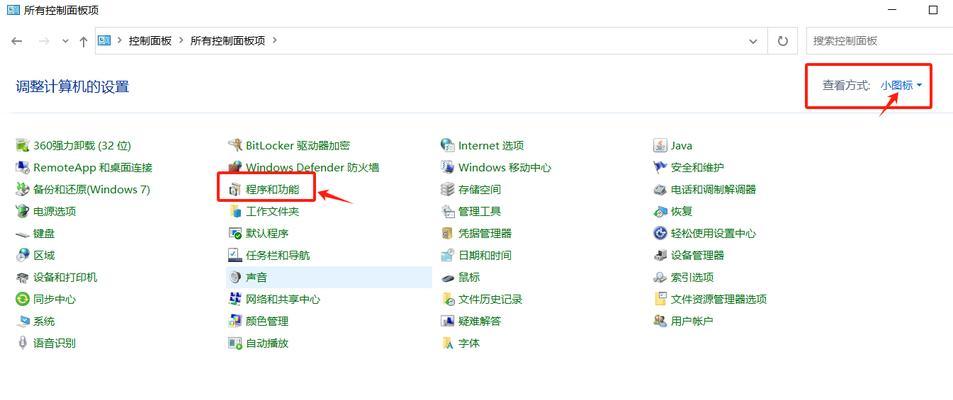
Task: Open the 文件历史记录 link
Action: pos(490,299)
